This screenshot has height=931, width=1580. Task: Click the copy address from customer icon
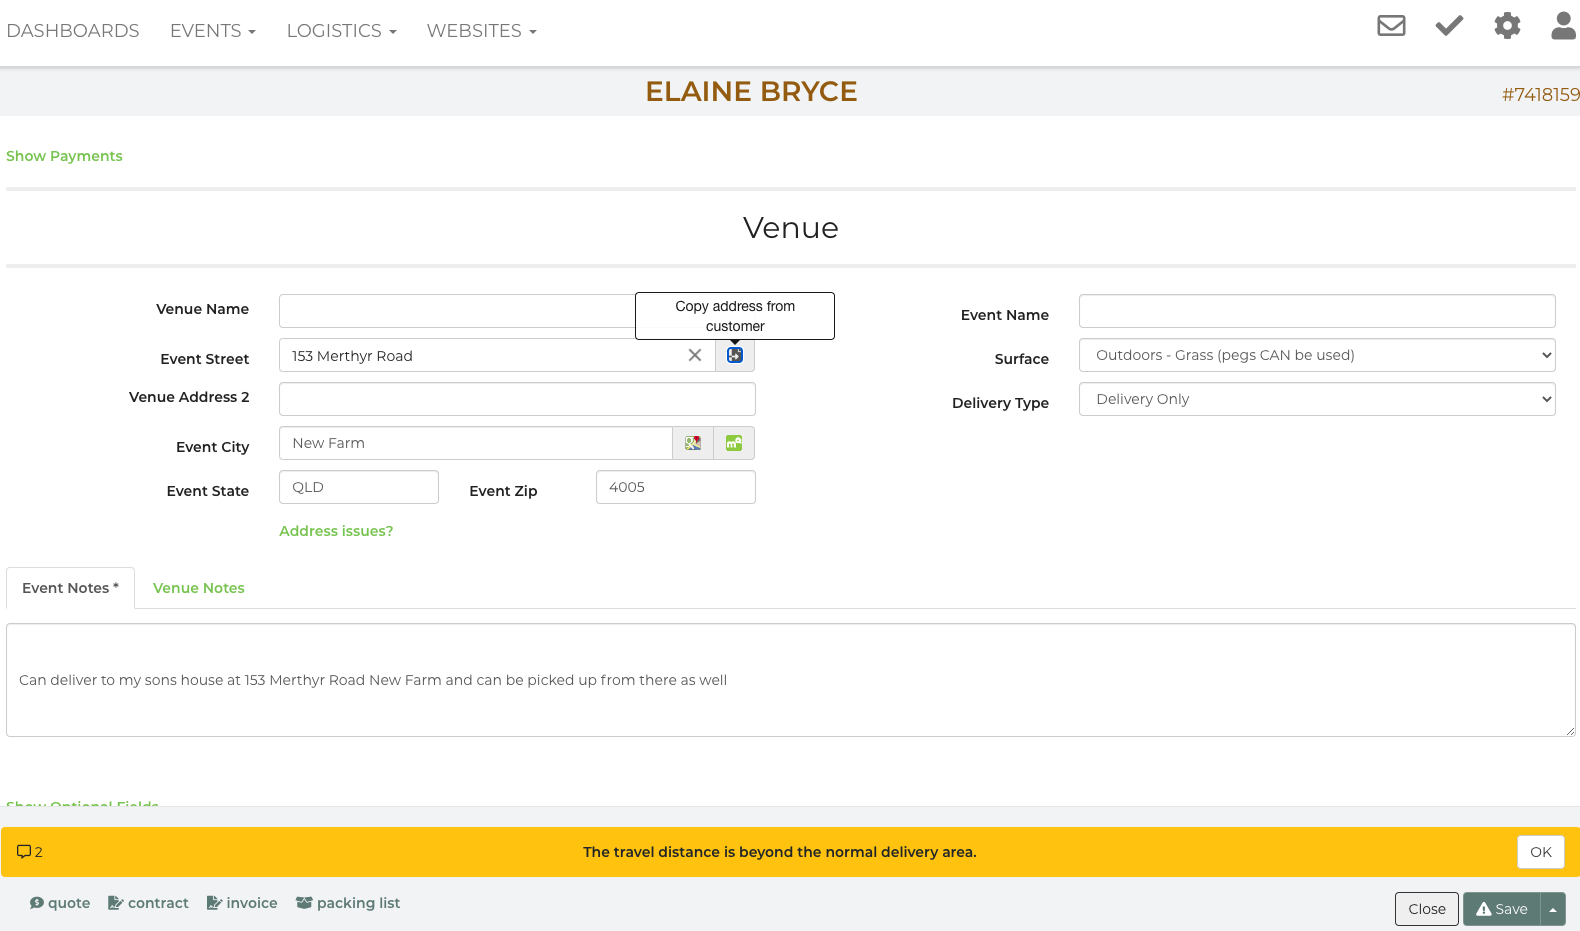coord(735,356)
